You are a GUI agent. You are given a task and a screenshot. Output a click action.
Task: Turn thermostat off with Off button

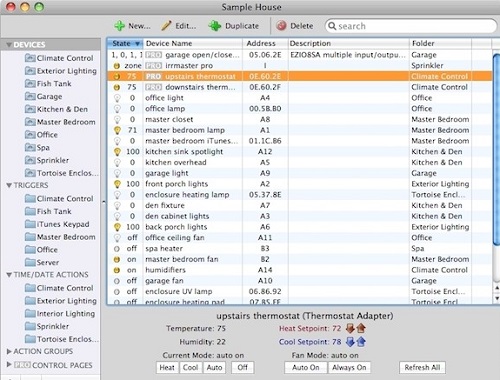click(242, 368)
